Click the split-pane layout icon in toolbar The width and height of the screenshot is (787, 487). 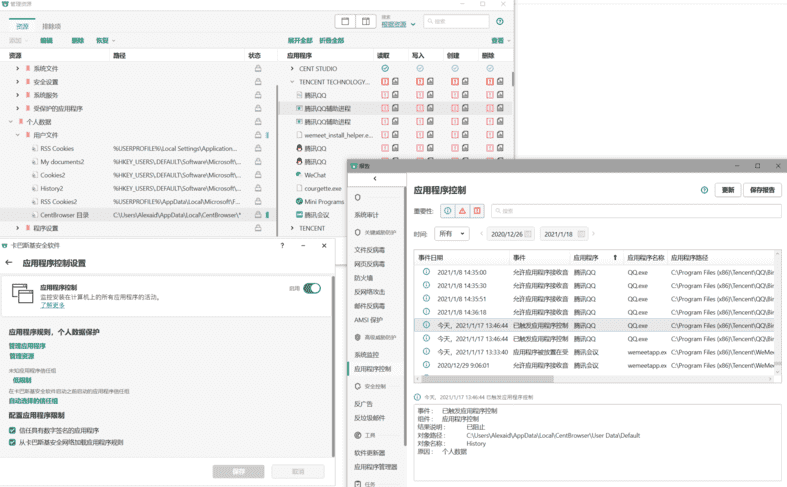[x=366, y=22]
